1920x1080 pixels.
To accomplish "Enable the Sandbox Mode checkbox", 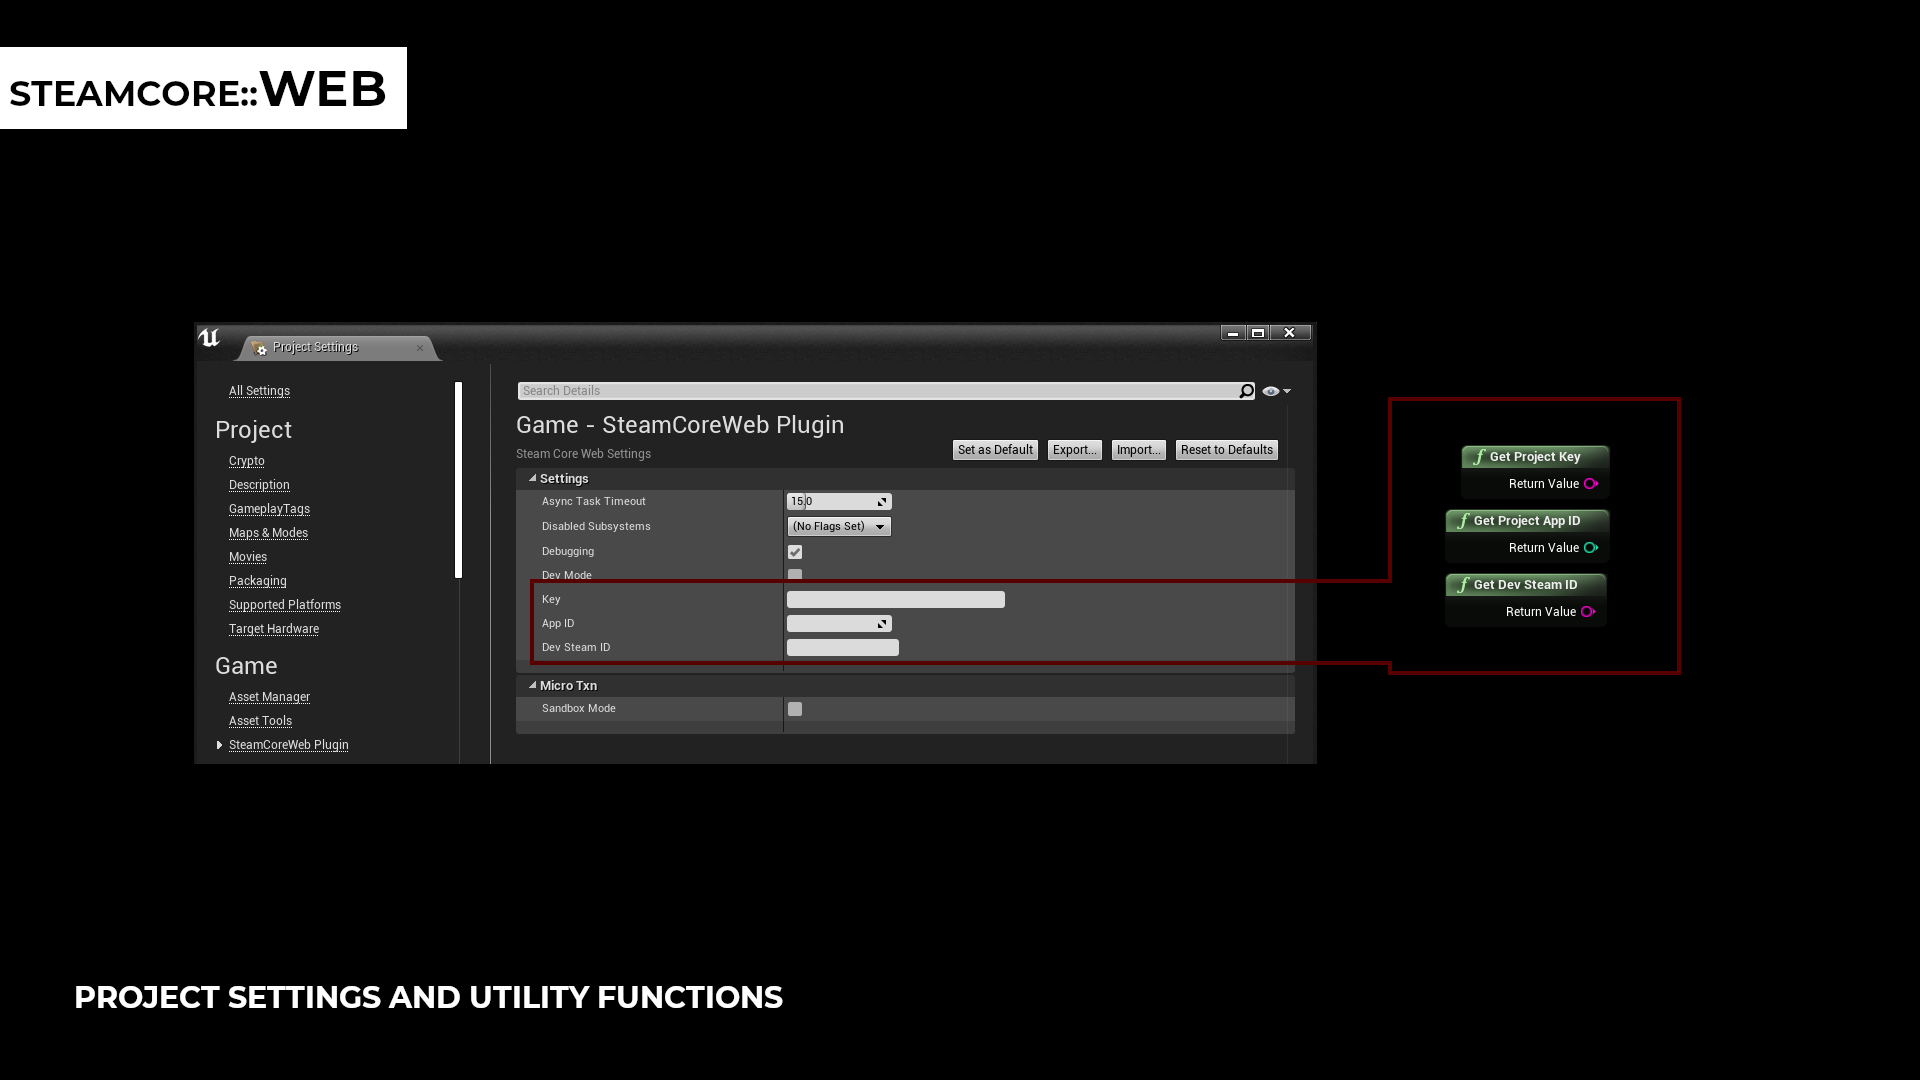I will coord(795,709).
